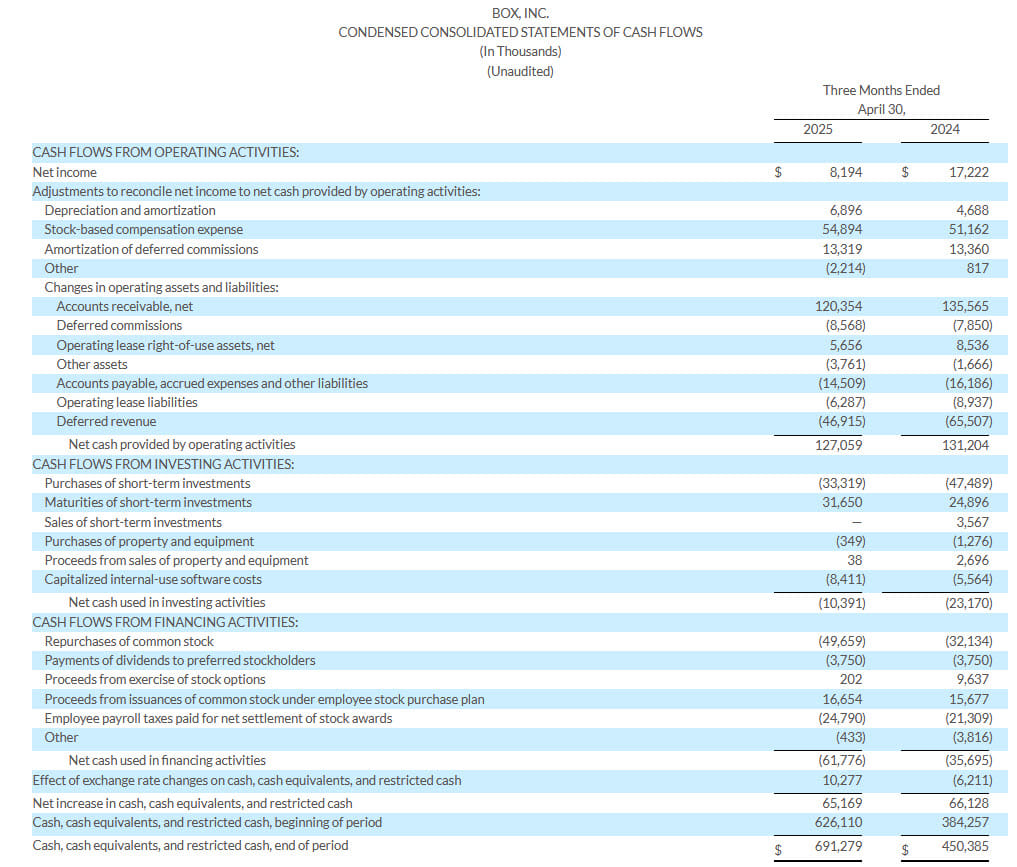The width and height of the screenshot is (1017, 867).
Task: Click "Proceeds from exercise of stock options" label
Action: [x=155, y=680]
